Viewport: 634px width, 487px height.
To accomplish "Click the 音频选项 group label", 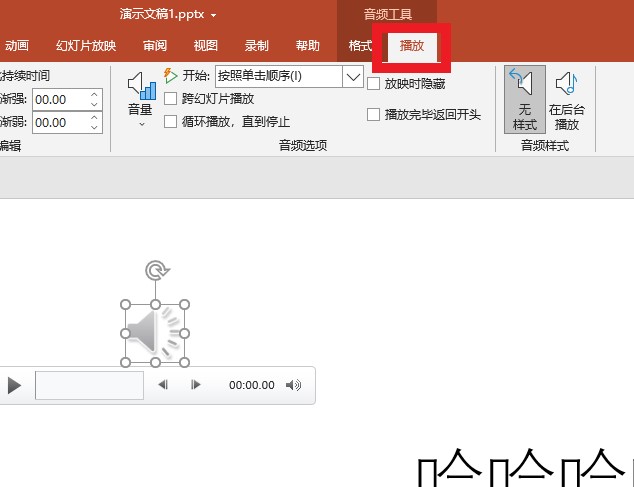I will click(303, 145).
